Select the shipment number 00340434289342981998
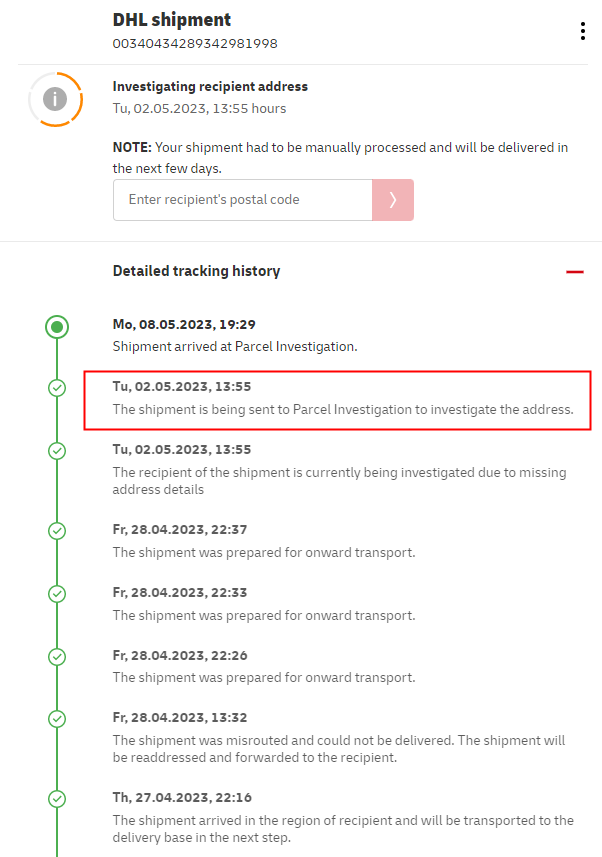 tap(195, 44)
